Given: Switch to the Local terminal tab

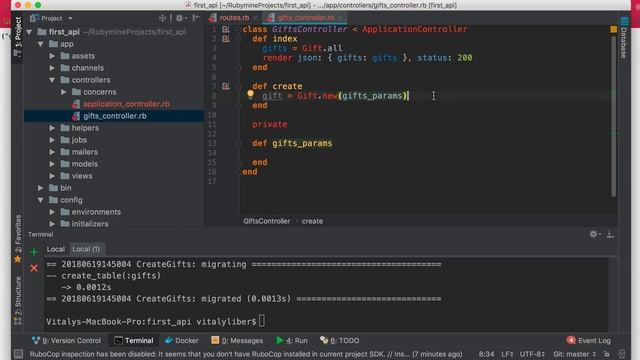Looking at the screenshot, I should [56, 249].
